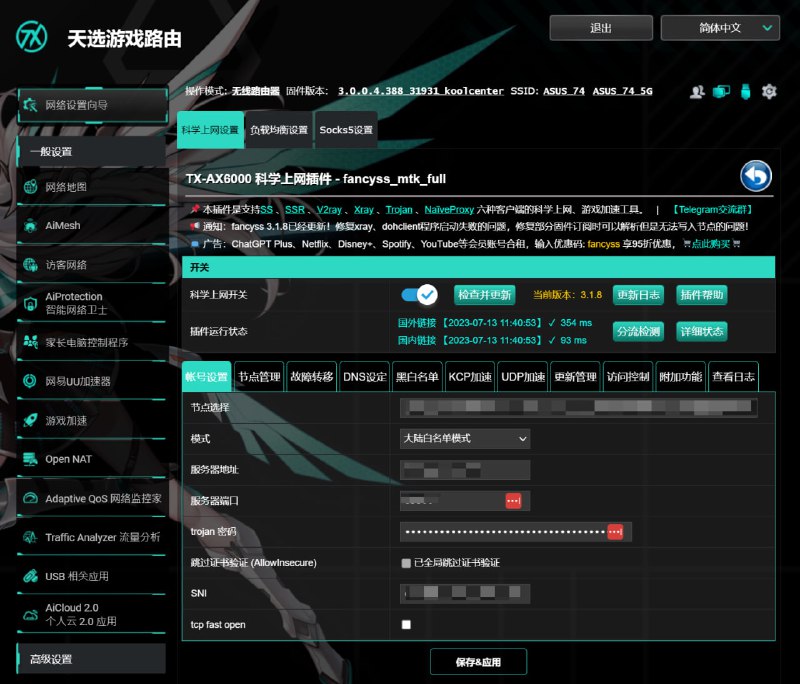Open the 更新日志 button

(x=638, y=295)
